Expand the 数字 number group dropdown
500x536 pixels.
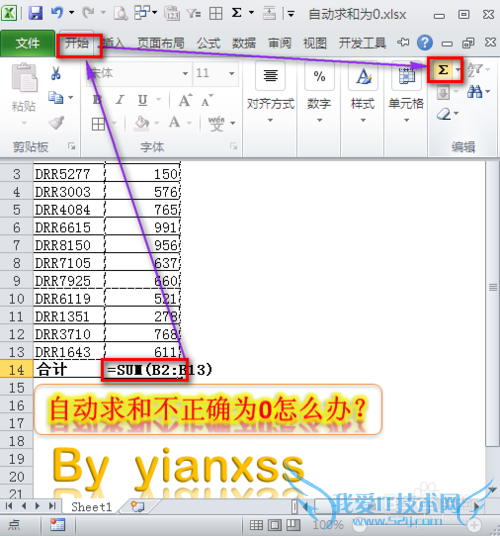(x=319, y=120)
